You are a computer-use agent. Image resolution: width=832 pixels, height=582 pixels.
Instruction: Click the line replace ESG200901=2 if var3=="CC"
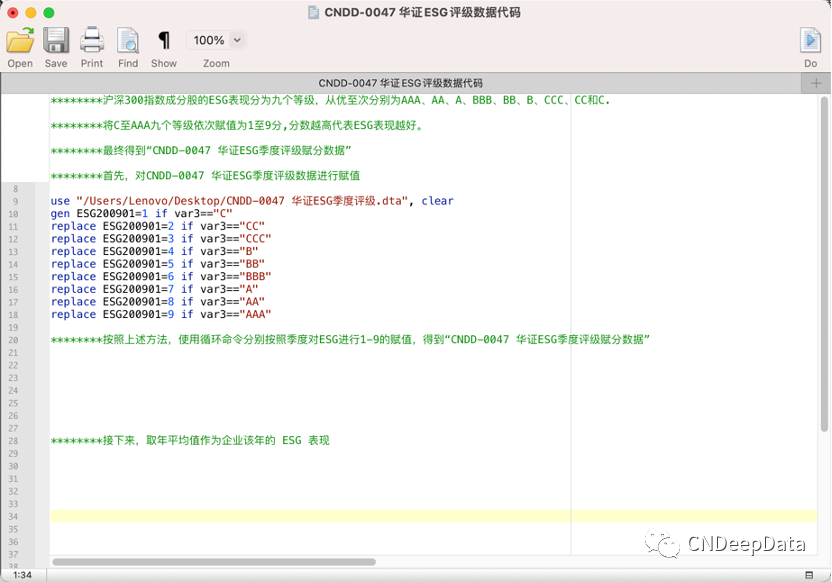click(x=158, y=227)
